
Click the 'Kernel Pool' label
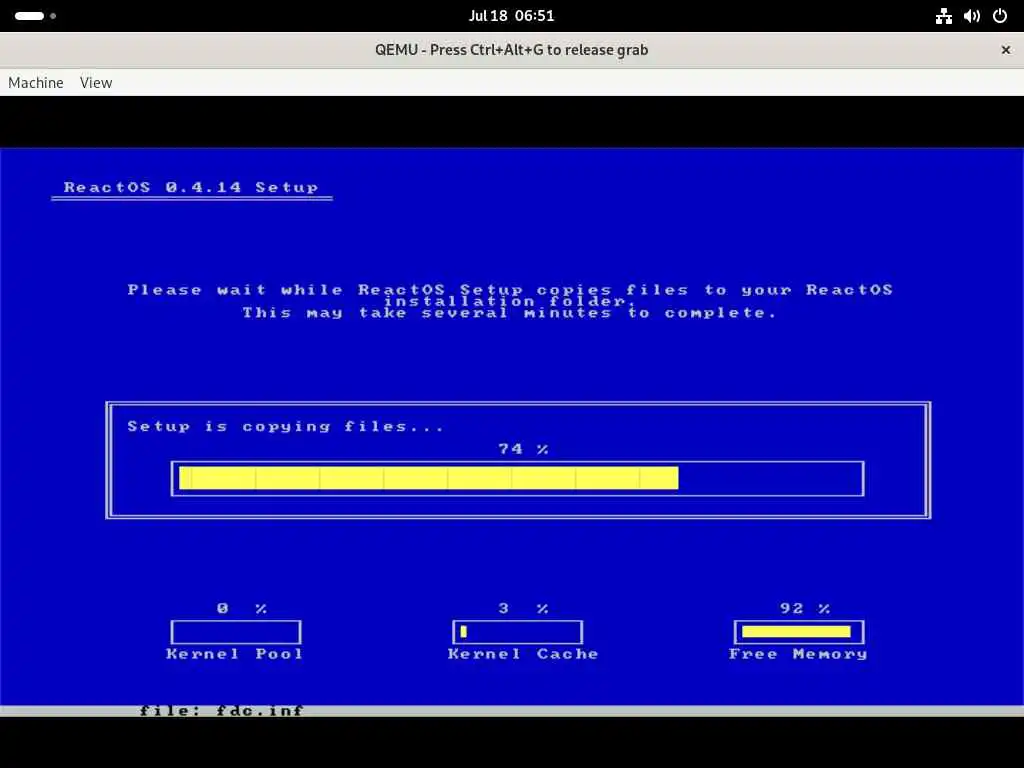click(235, 654)
